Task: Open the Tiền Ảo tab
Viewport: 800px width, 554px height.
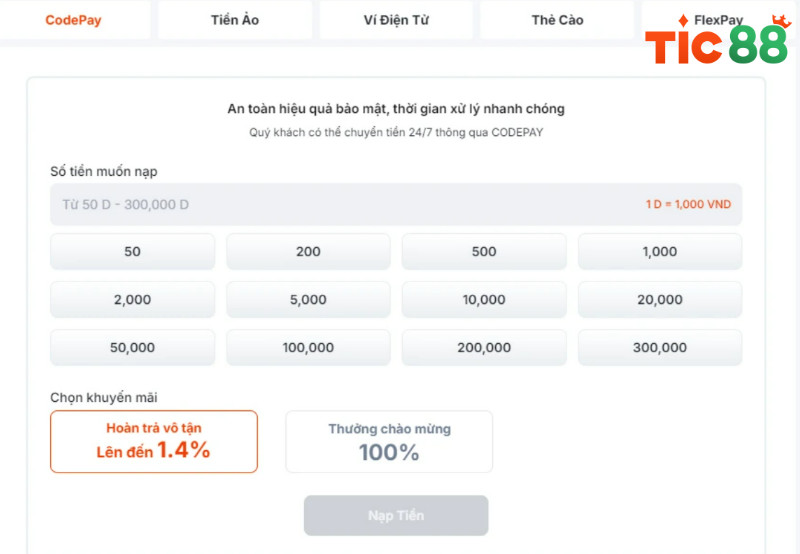Action: pos(235,20)
